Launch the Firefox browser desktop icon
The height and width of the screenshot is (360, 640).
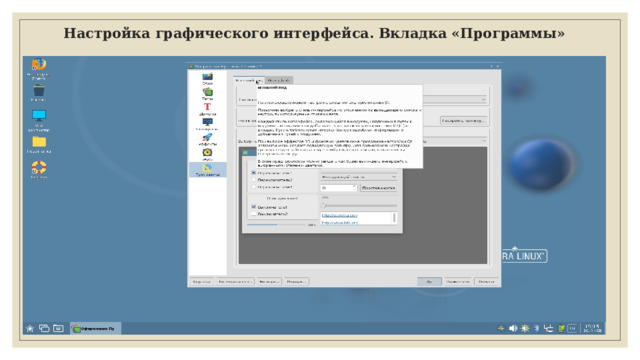pyautogui.click(x=39, y=64)
